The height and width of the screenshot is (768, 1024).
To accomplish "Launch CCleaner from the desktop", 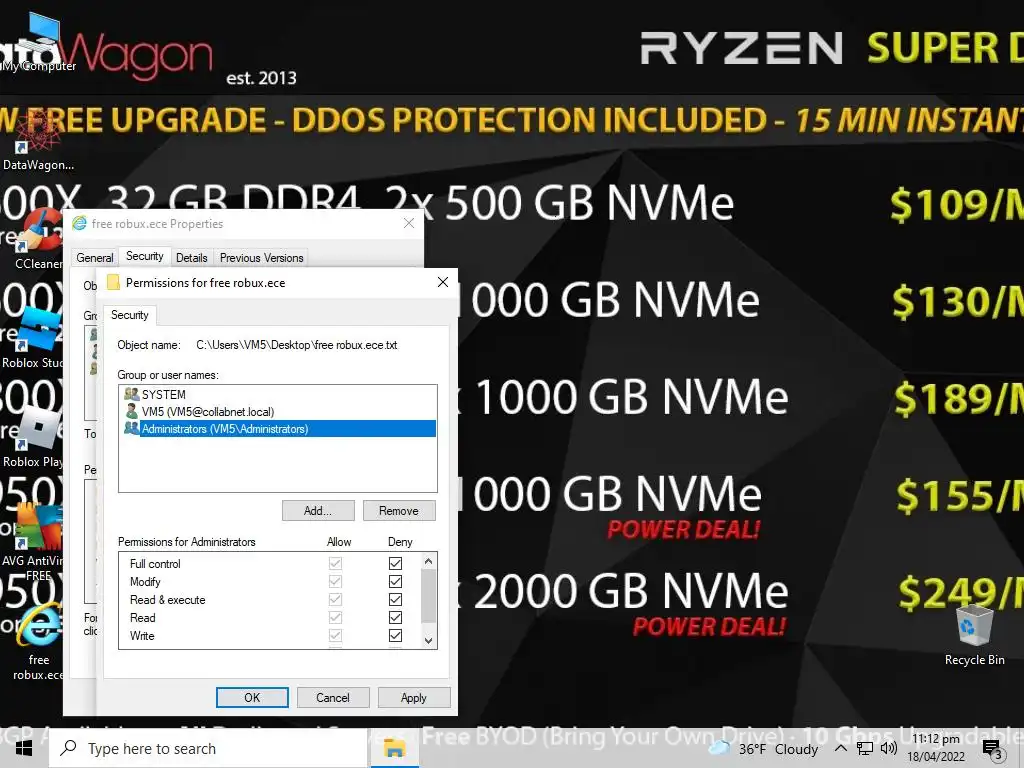I will point(38,238).
